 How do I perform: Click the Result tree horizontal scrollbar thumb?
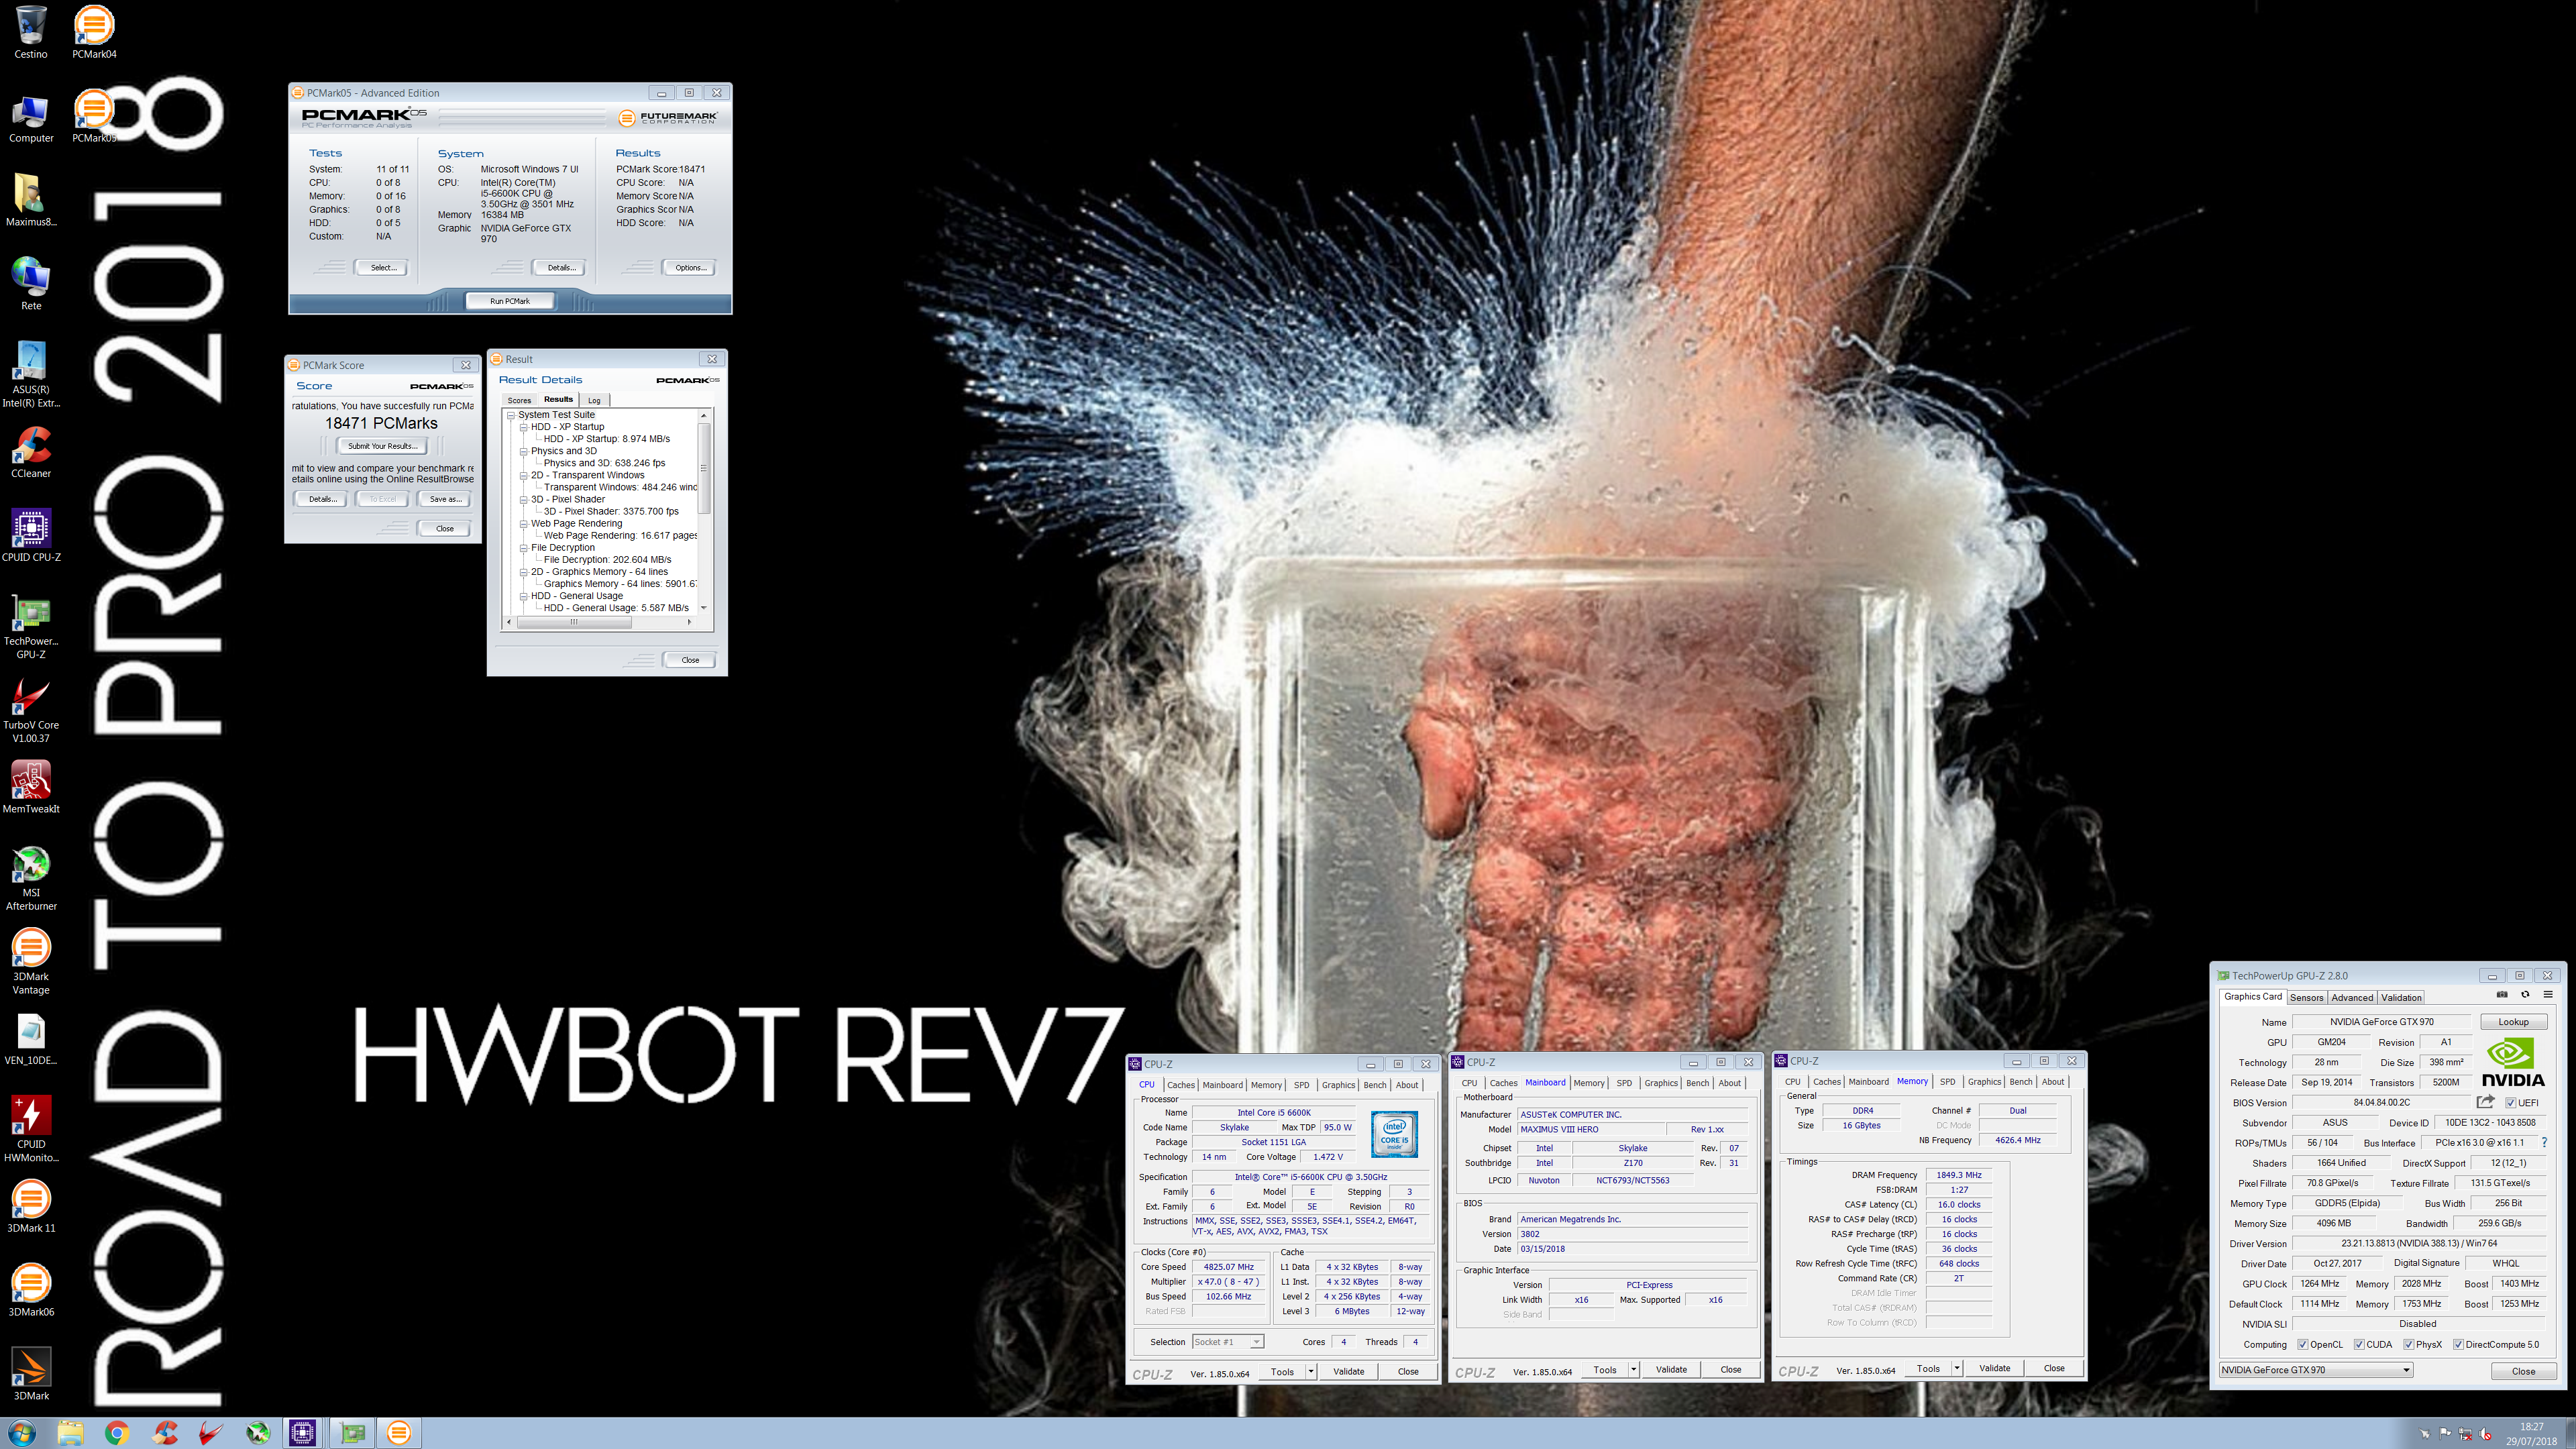[x=574, y=622]
